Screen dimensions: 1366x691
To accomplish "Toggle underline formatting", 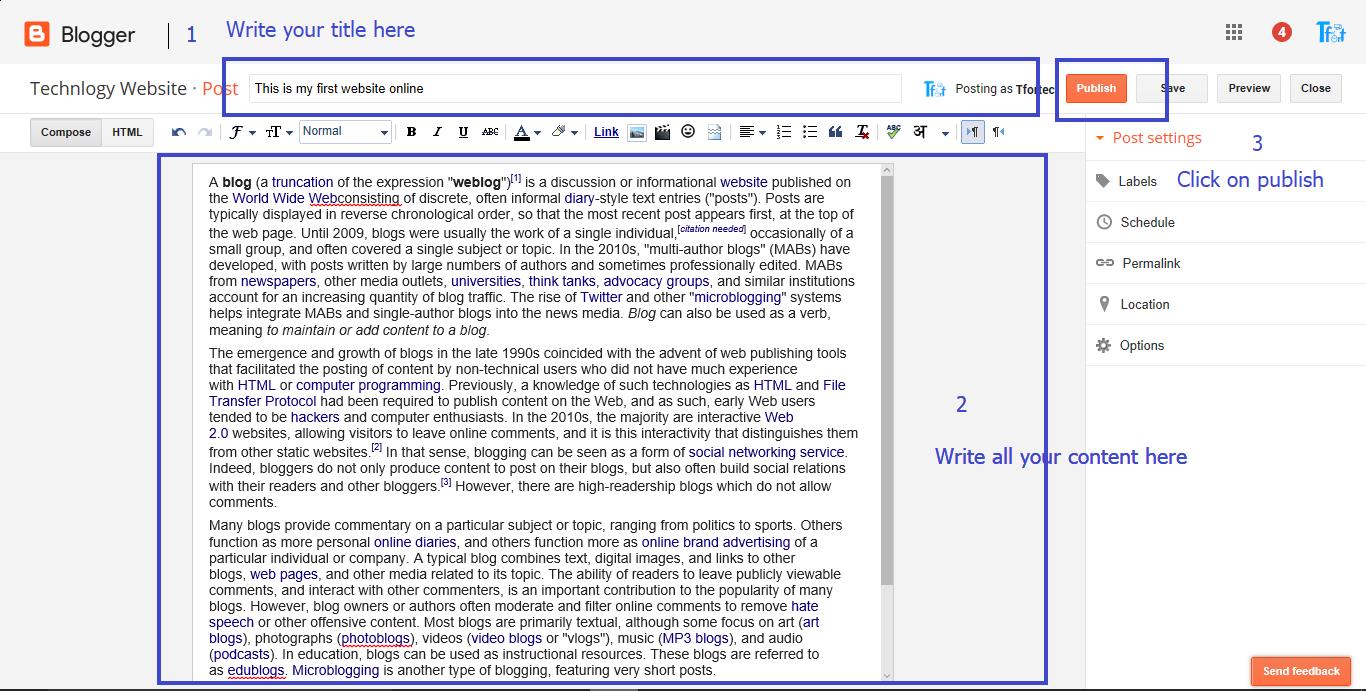I will 463,132.
